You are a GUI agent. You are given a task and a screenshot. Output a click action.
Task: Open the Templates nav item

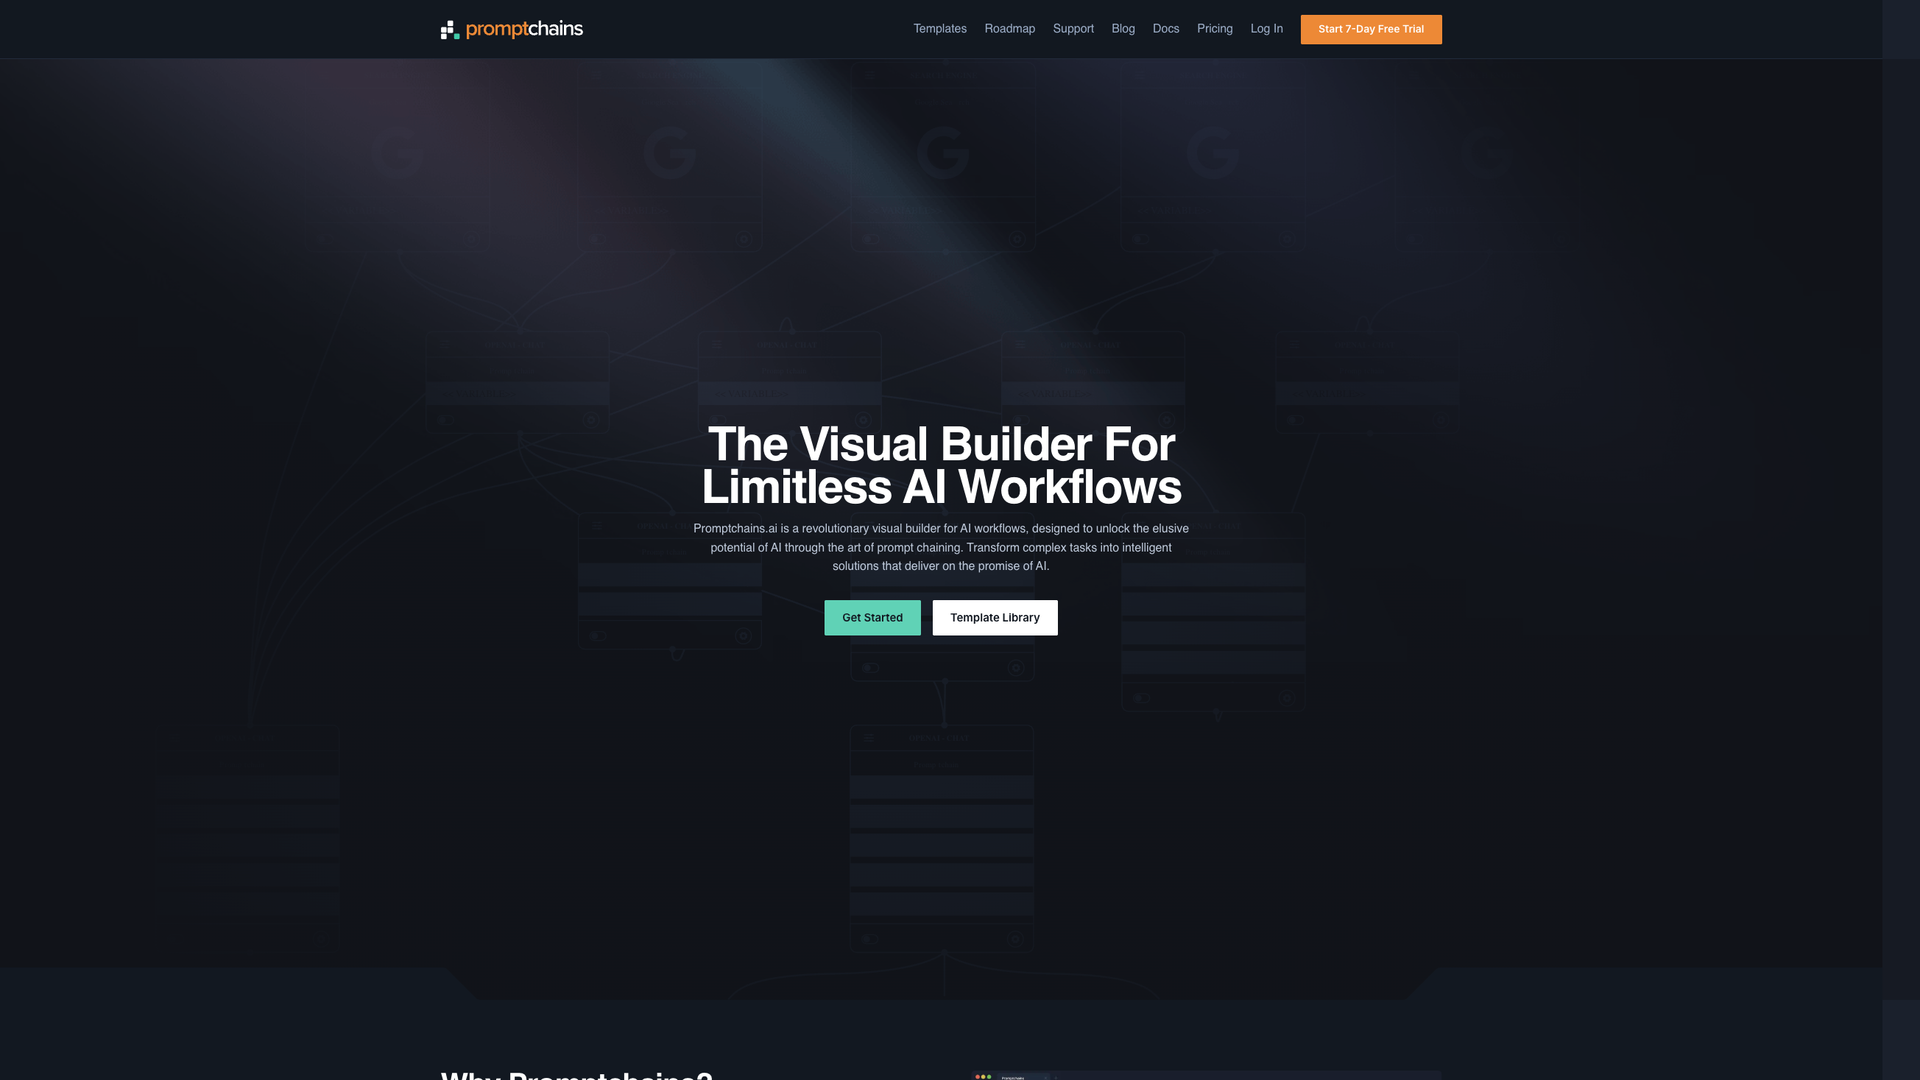click(x=939, y=29)
